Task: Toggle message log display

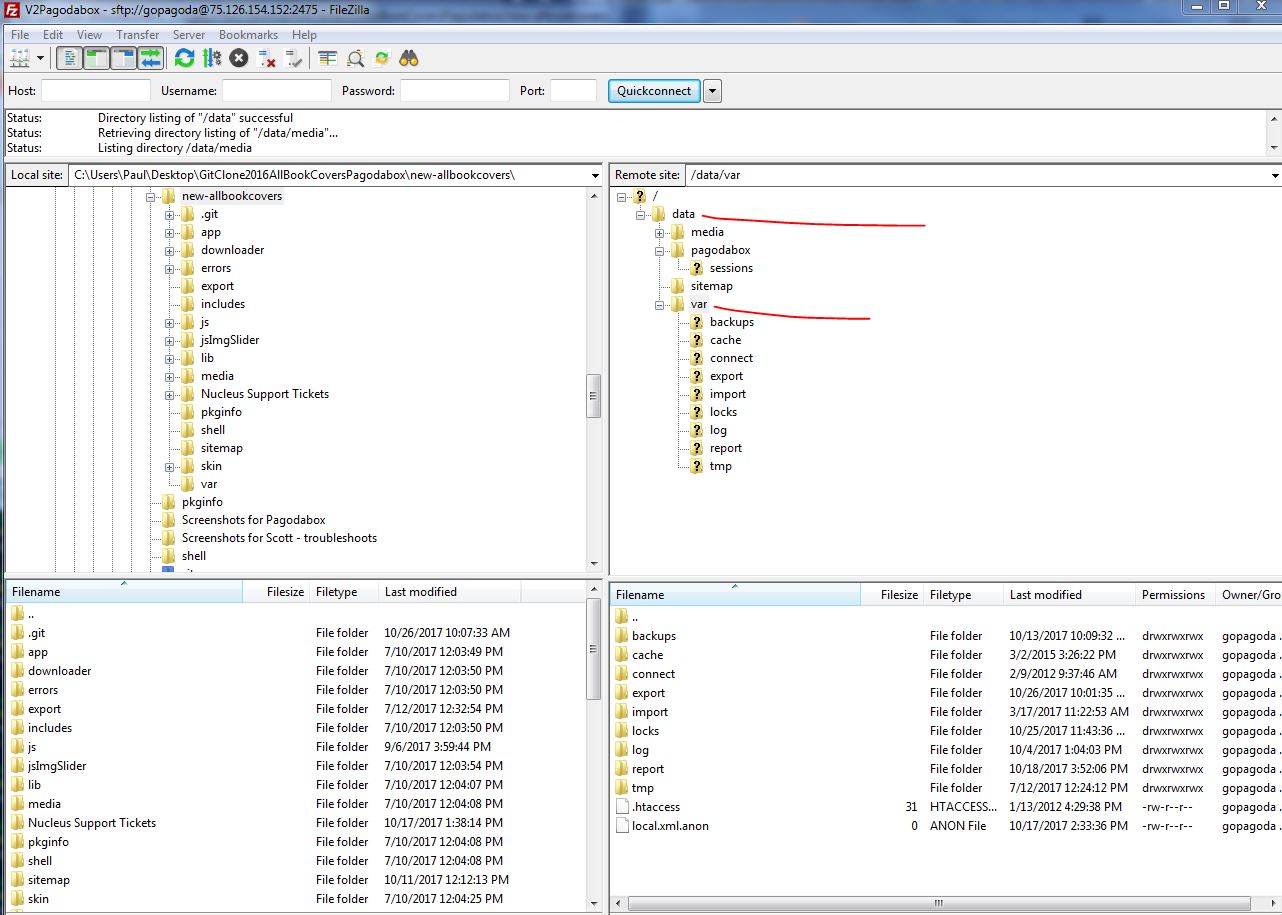Action: 70,58
